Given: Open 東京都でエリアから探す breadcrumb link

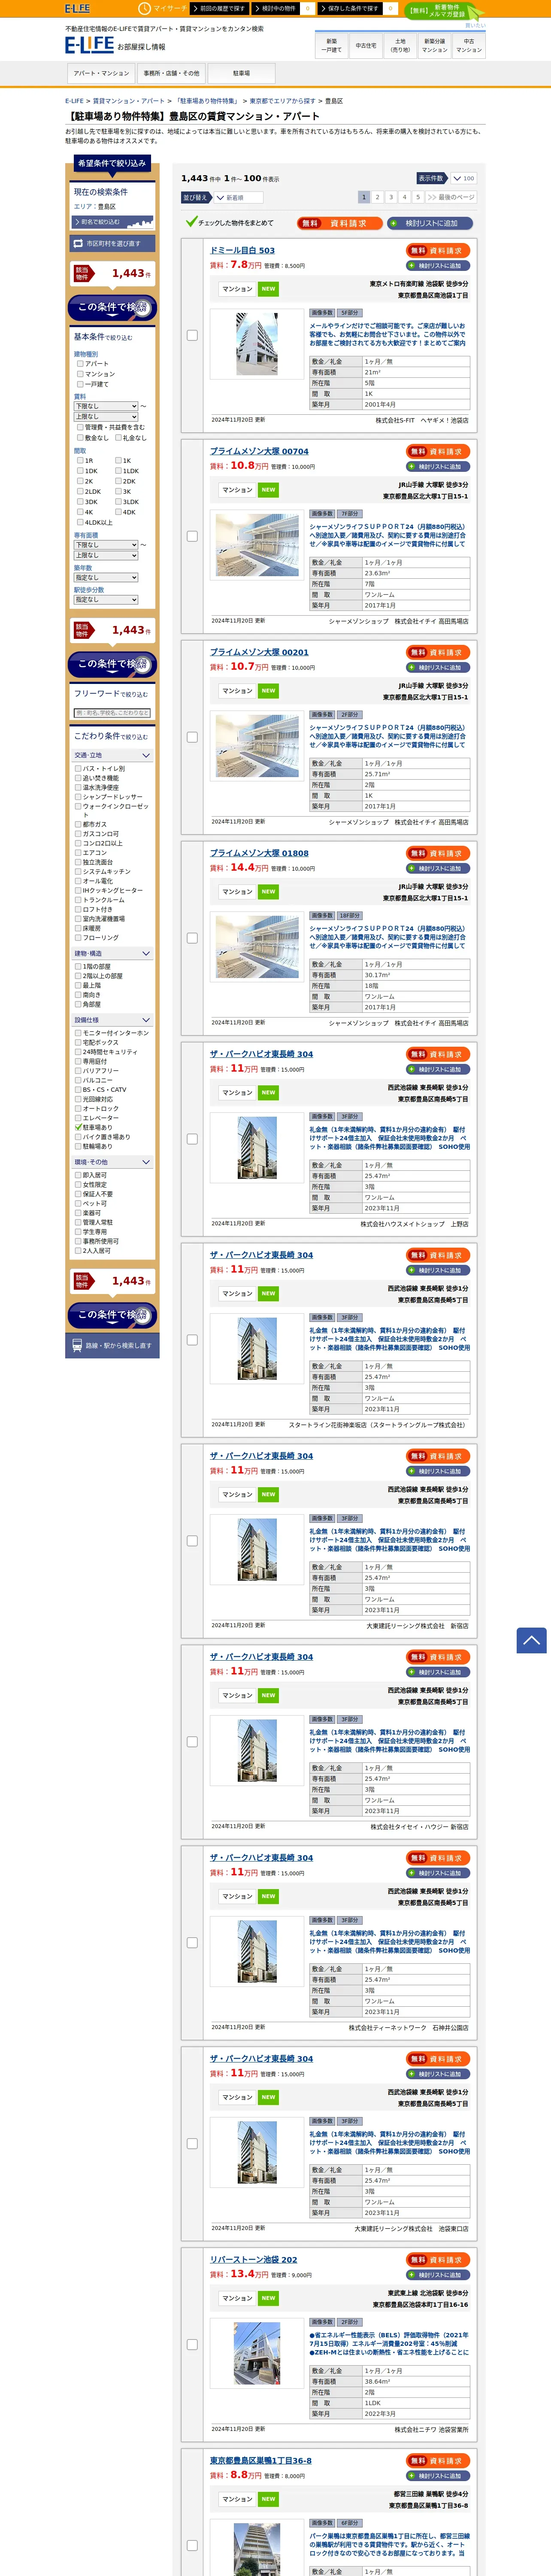Looking at the screenshot, I should (x=282, y=101).
